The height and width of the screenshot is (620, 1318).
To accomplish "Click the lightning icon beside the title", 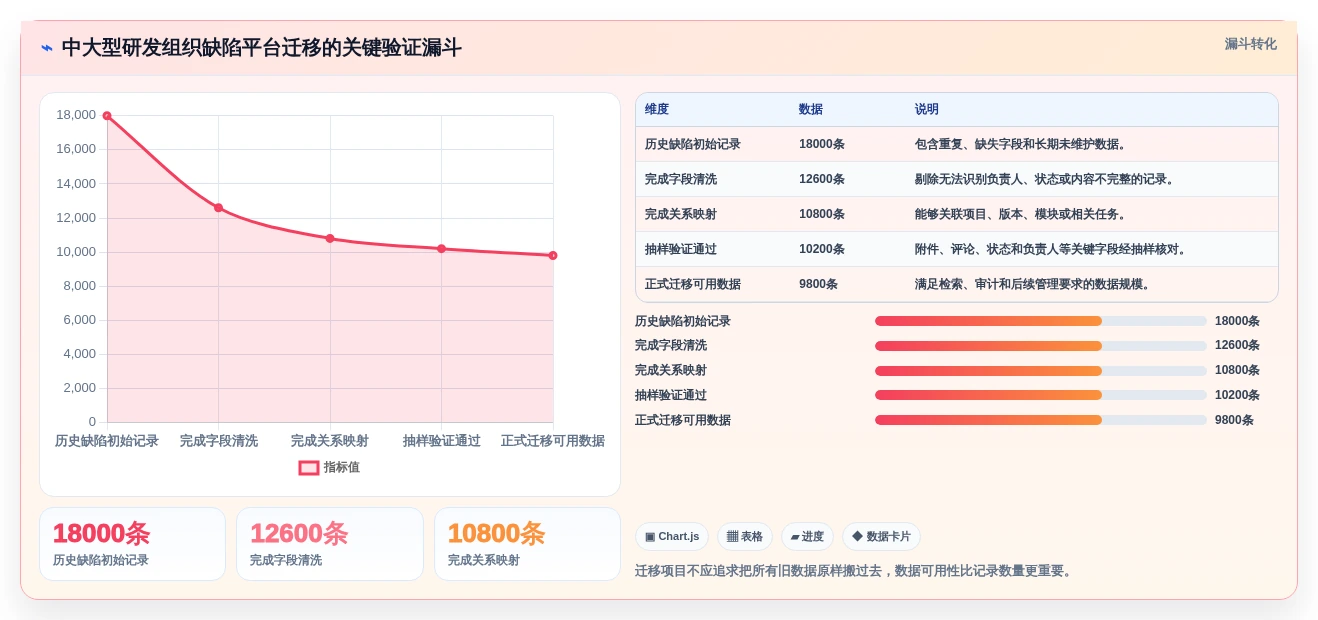I will [47, 48].
